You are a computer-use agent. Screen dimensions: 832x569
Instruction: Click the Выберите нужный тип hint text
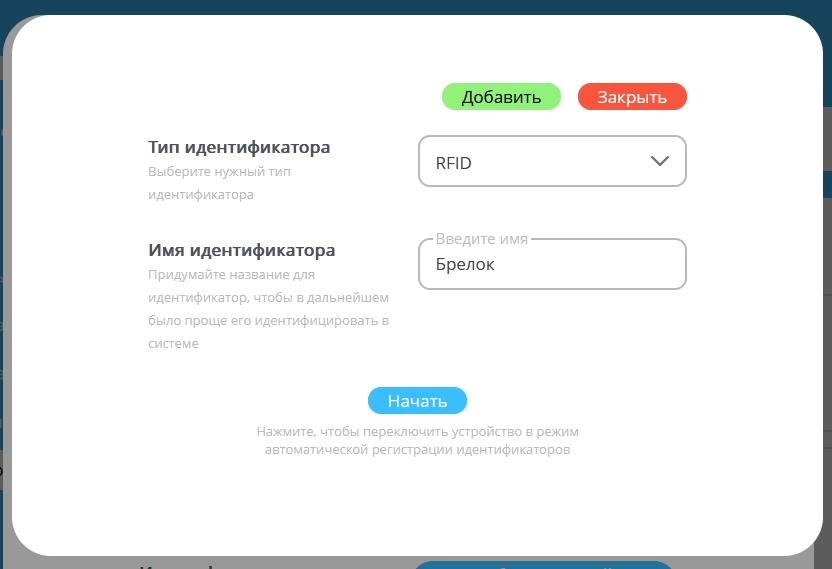(219, 172)
